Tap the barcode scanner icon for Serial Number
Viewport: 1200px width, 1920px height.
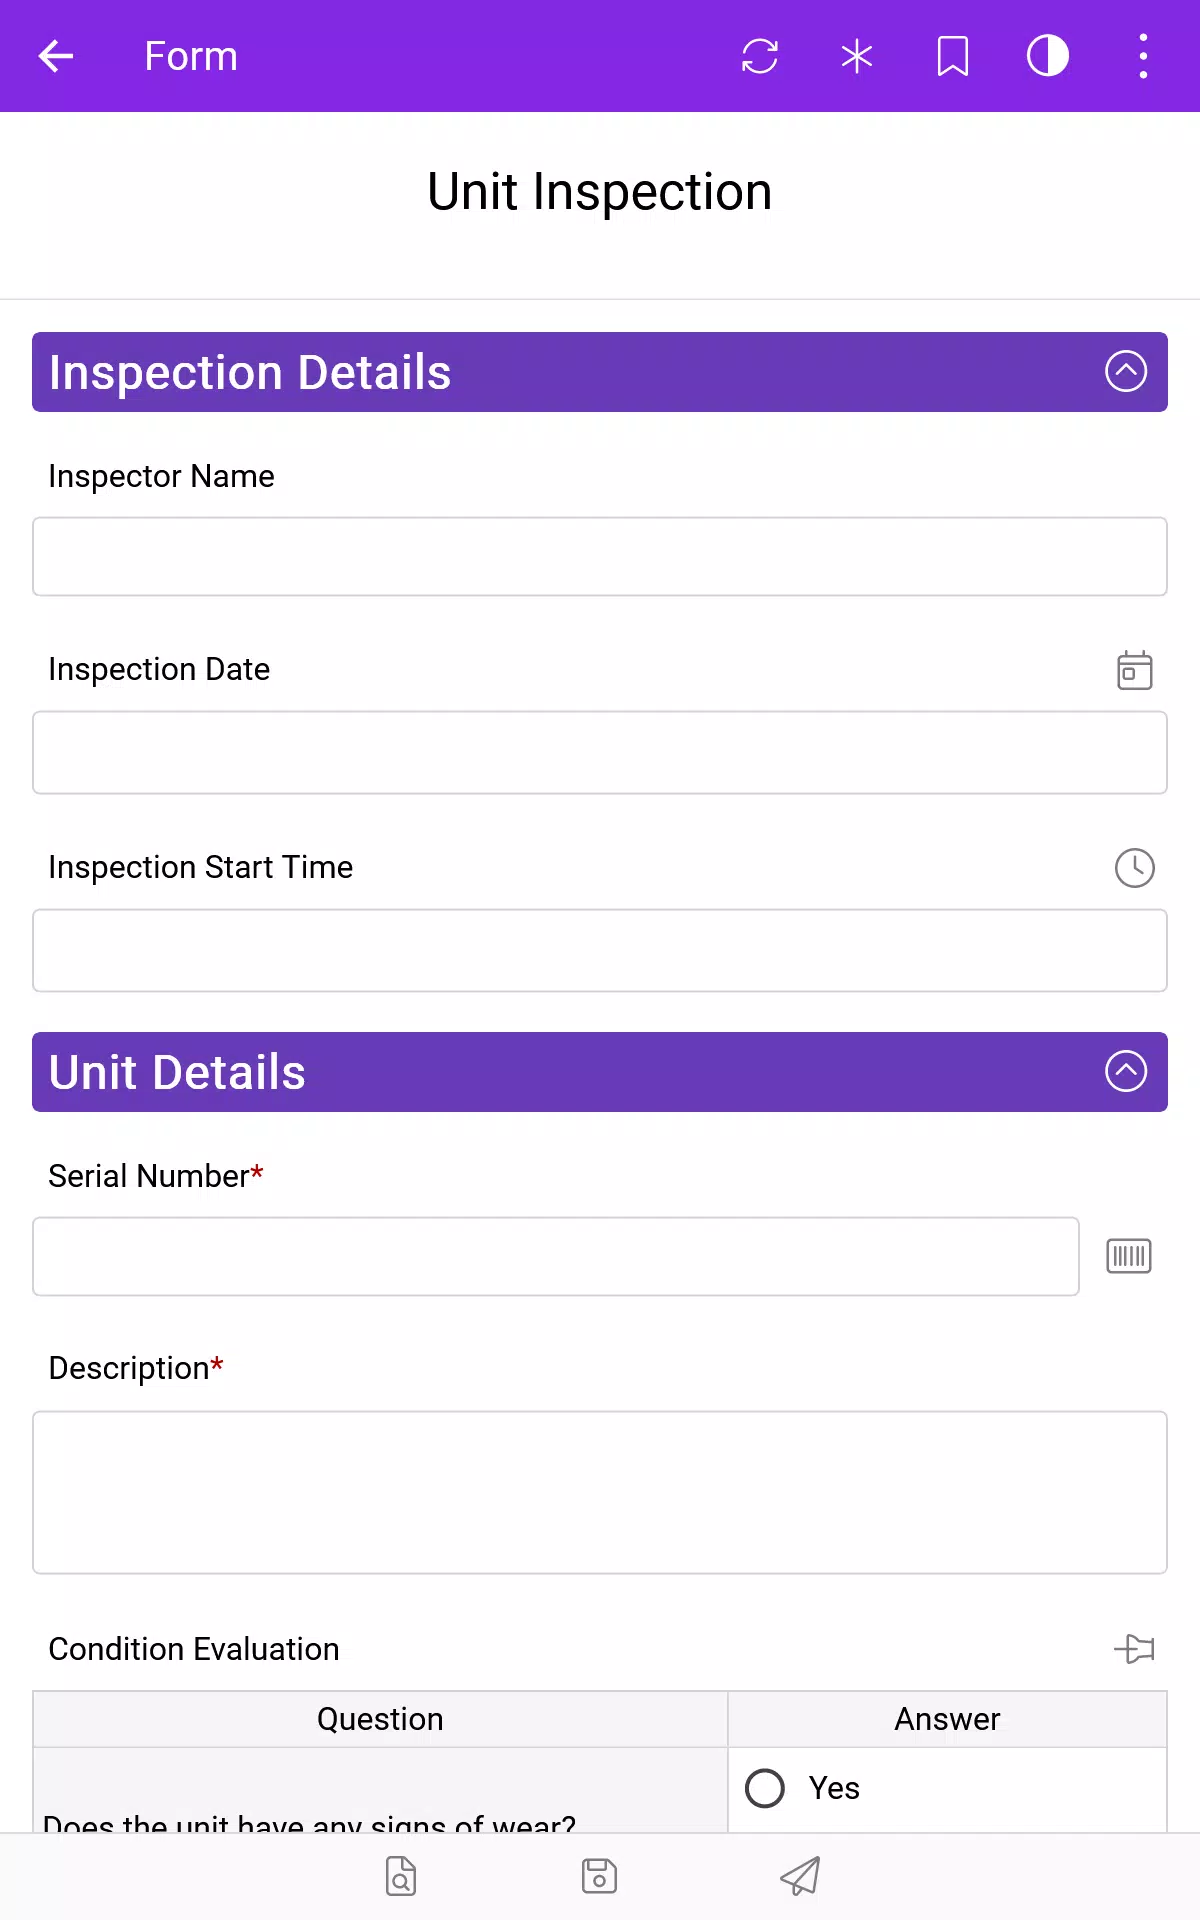(1129, 1256)
